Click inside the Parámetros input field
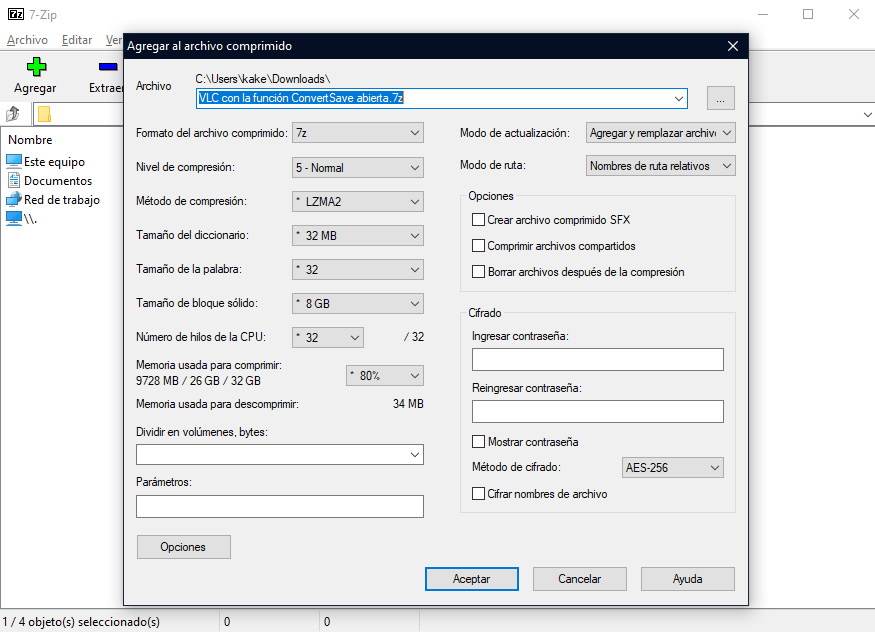Image resolution: width=875 pixels, height=632 pixels. click(279, 506)
